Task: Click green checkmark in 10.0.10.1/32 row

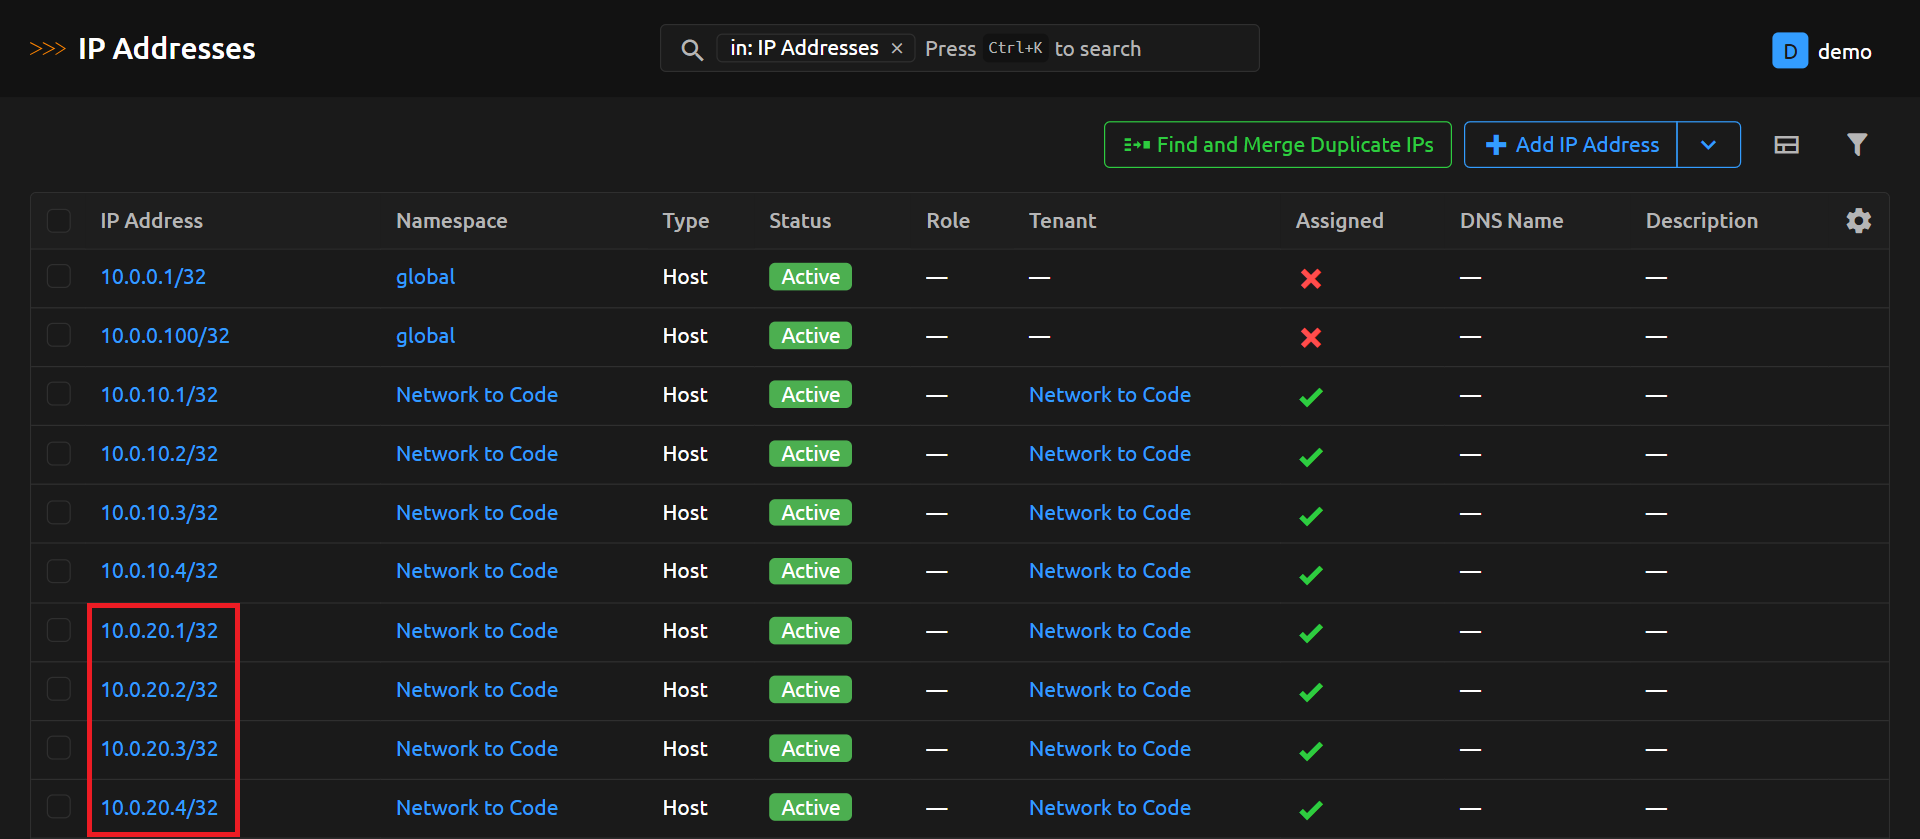Action: pos(1310,397)
